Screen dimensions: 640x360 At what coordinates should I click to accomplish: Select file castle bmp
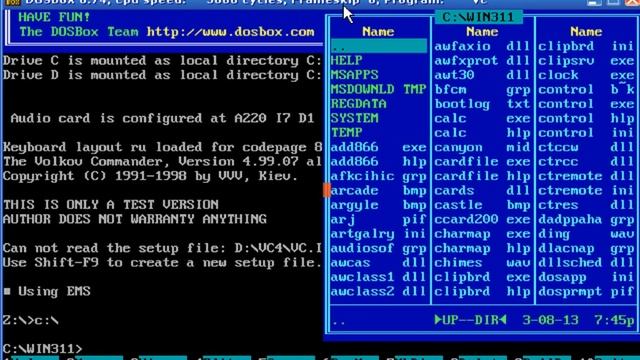482,205
